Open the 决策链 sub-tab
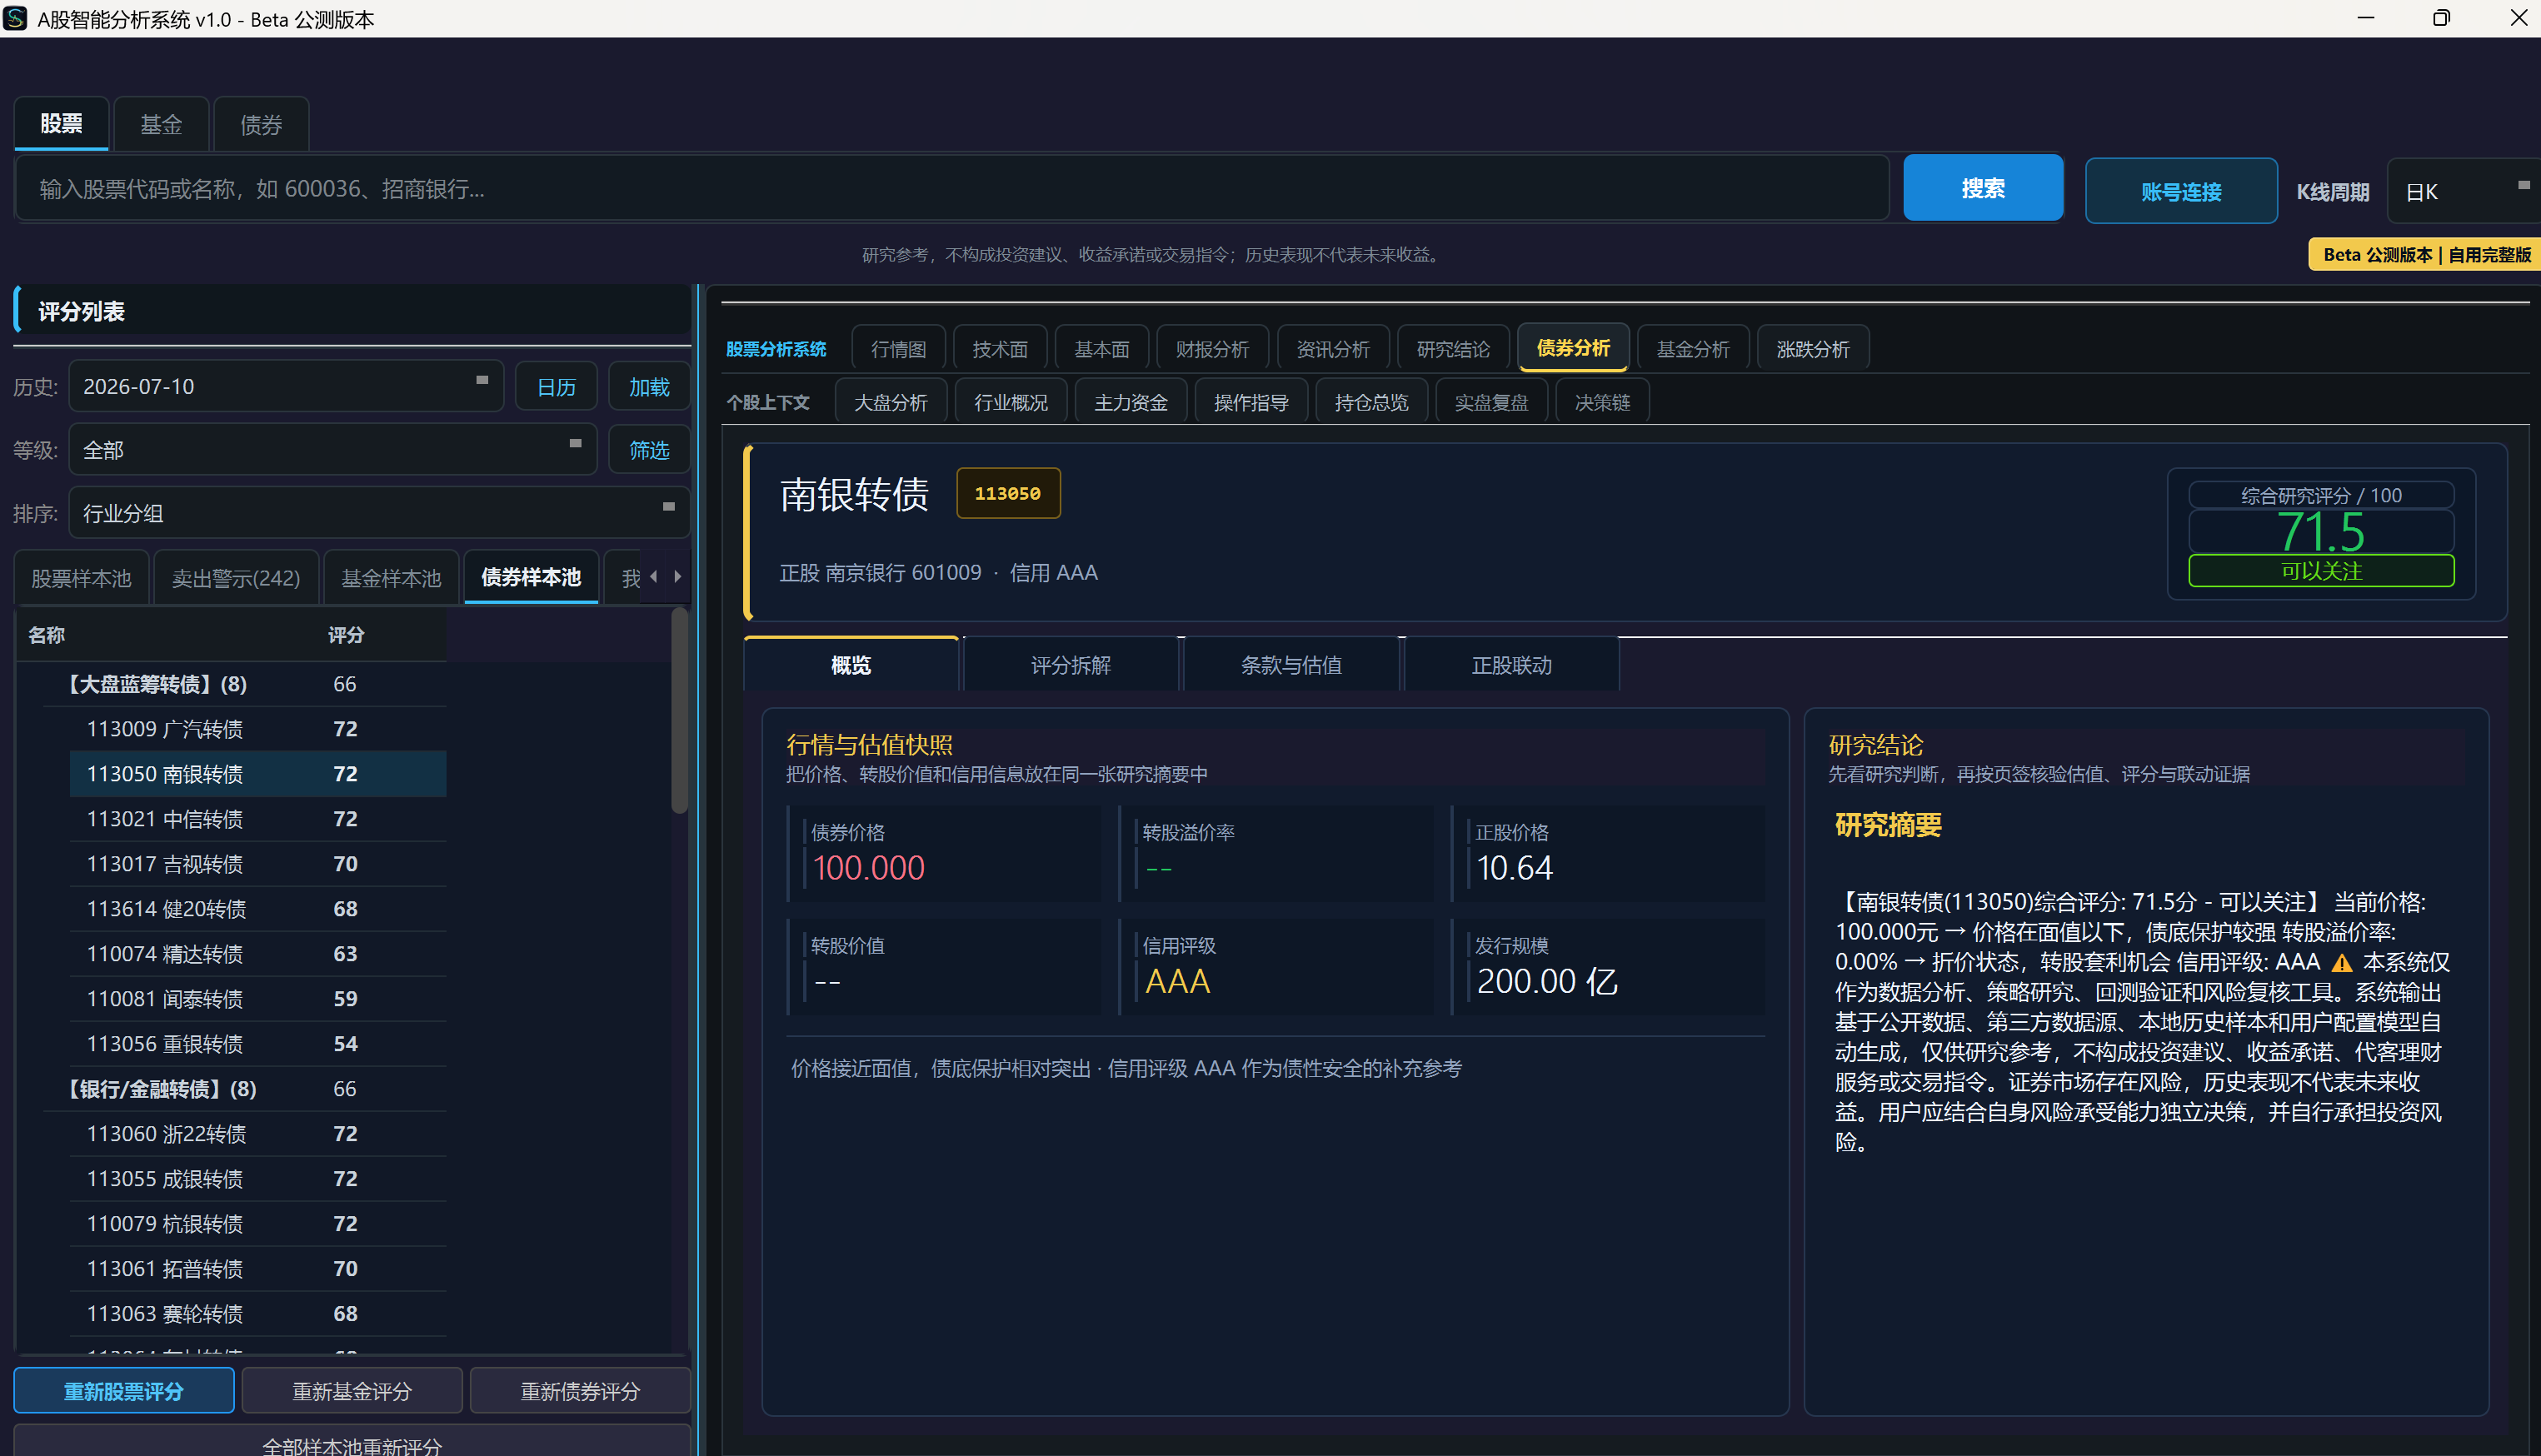 [x=1602, y=402]
